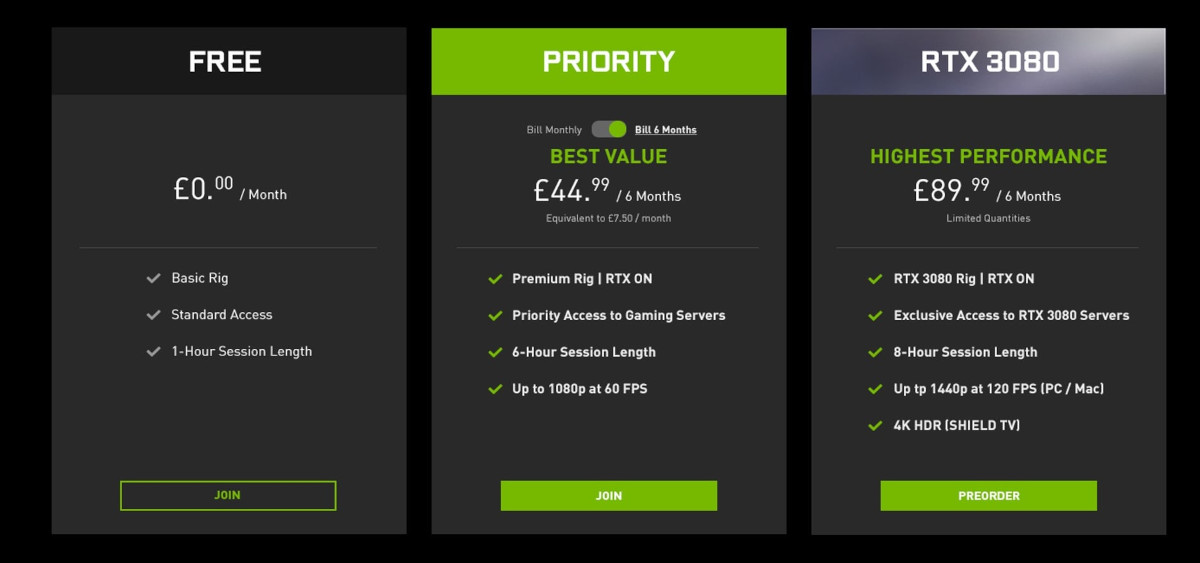This screenshot has width=1200, height=563.
Task: Select the Bill 6 Months option
Action: click(x=666, y=130)
